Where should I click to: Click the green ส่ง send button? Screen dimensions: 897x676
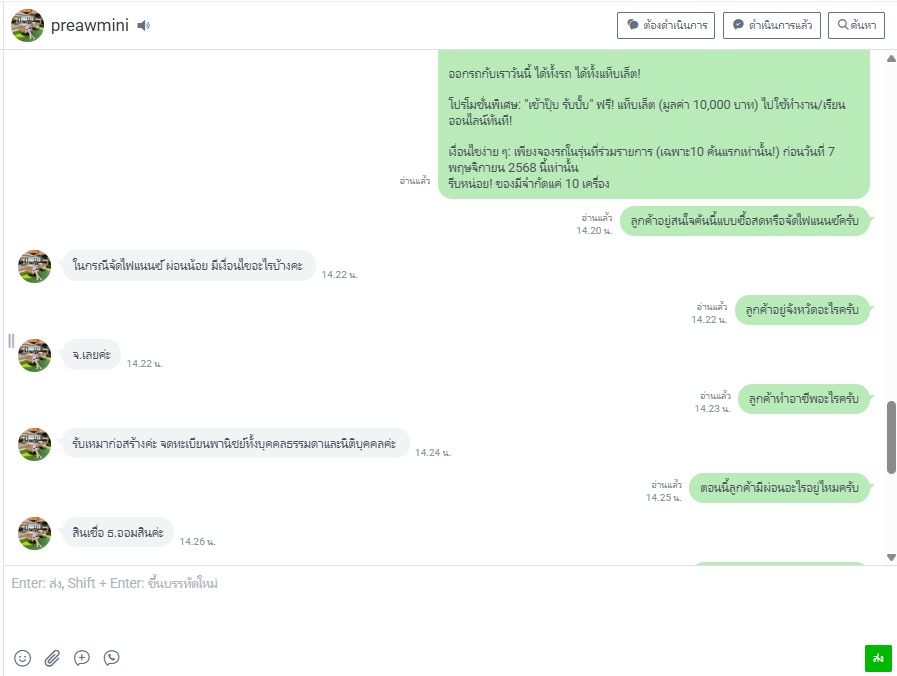coord(878,658)
